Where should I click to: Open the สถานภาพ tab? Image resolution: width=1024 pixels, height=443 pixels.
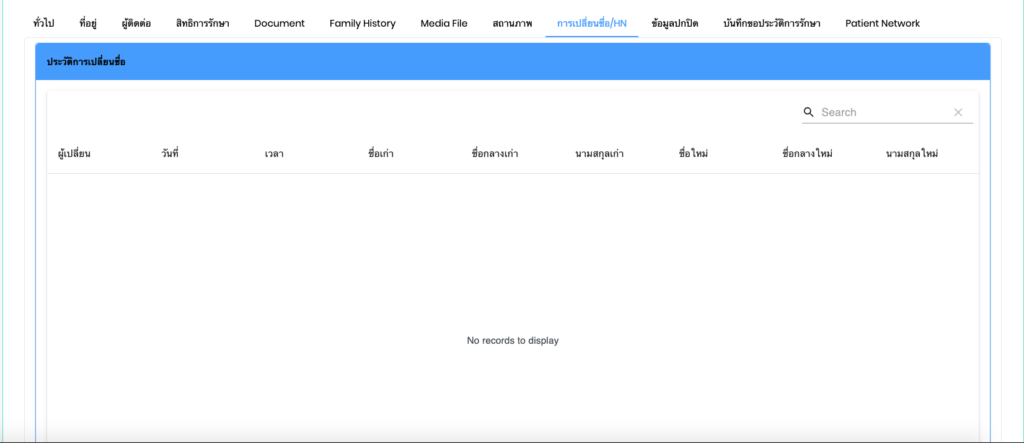click(512, 23)
